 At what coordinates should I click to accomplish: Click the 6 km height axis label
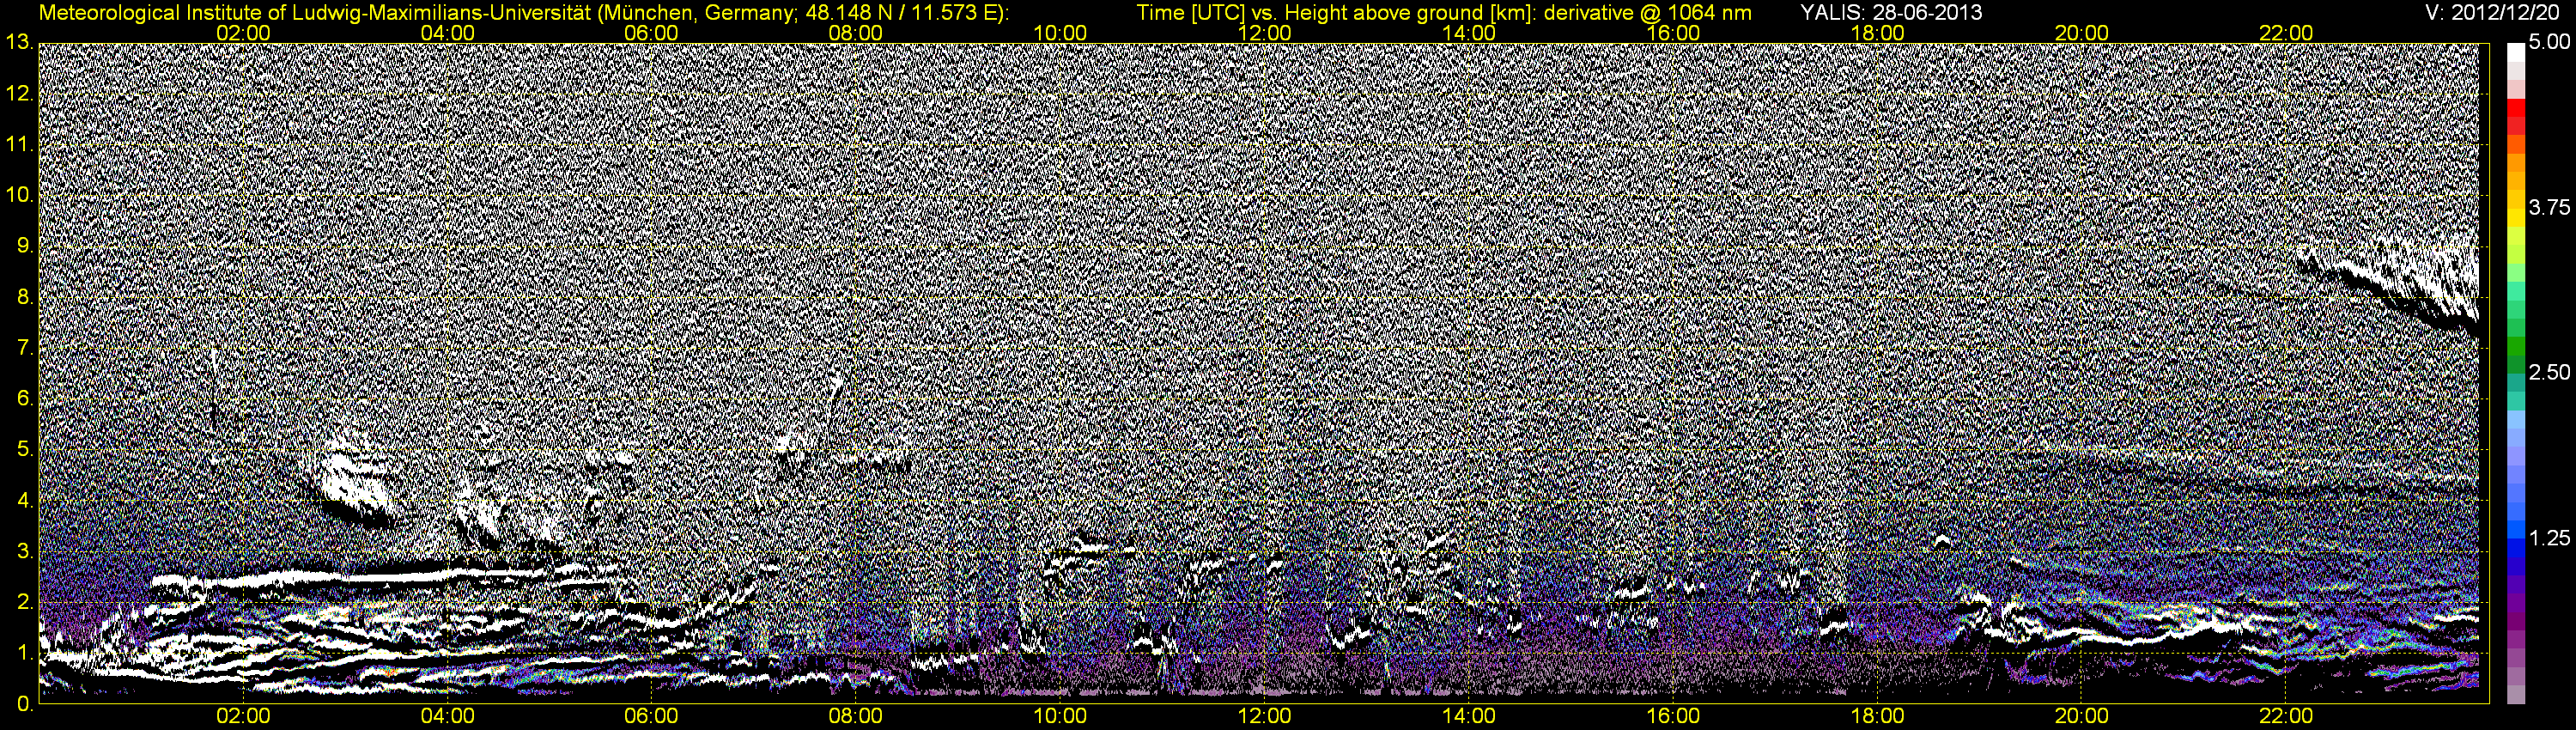25,398
